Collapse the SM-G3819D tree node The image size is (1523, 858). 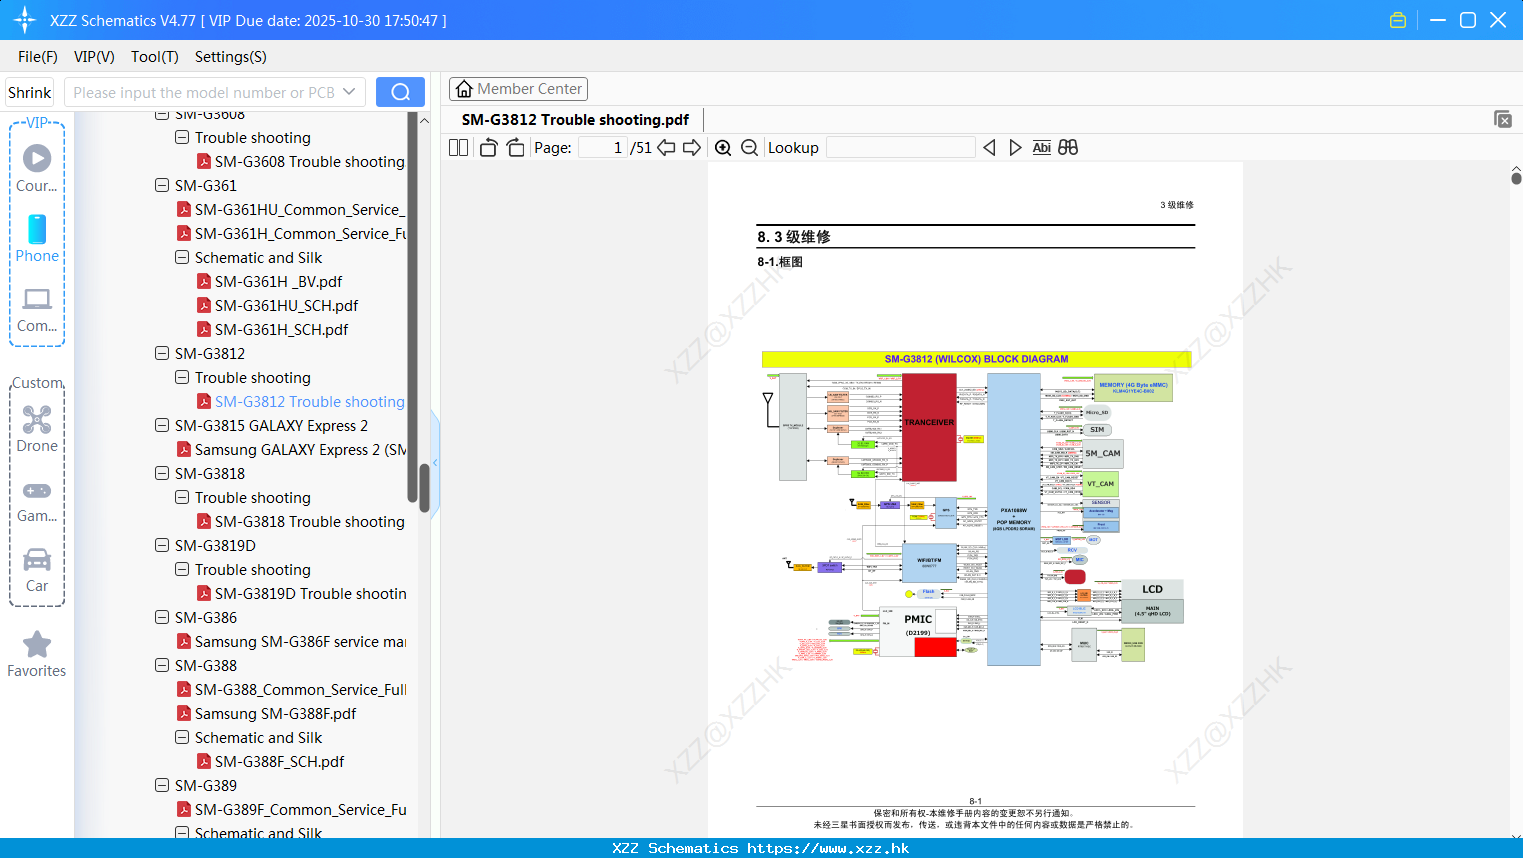tap(162, 545)
